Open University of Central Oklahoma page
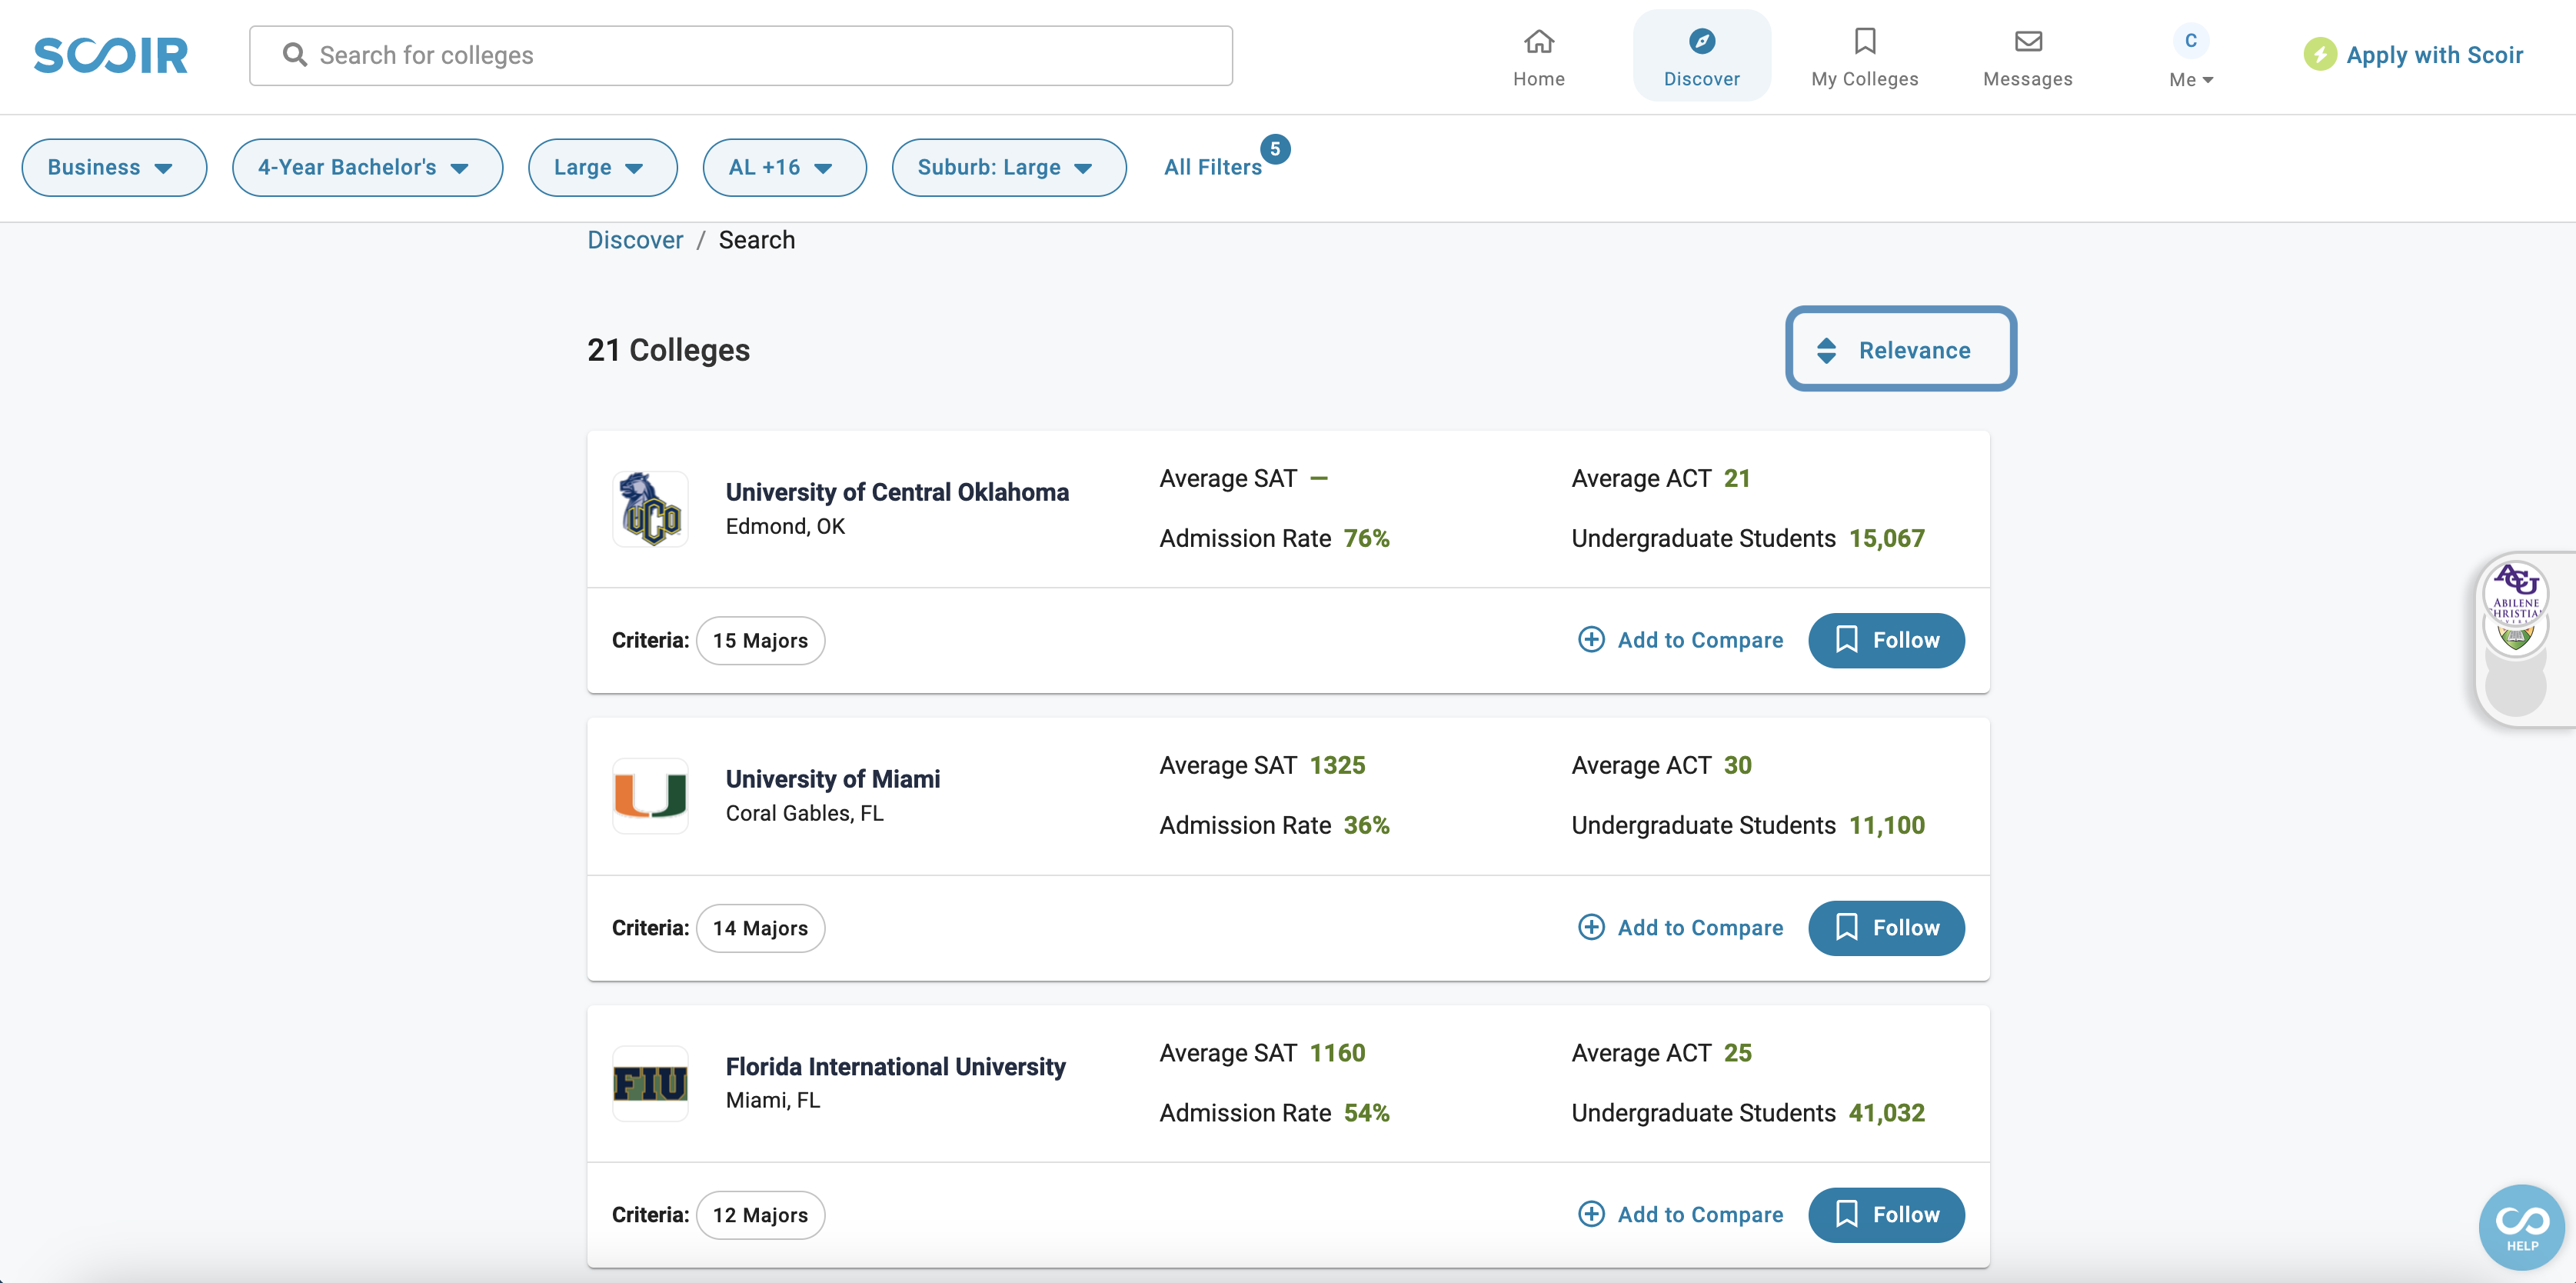The width and height of the screenshot is (2576, 1283). [897, 492]
